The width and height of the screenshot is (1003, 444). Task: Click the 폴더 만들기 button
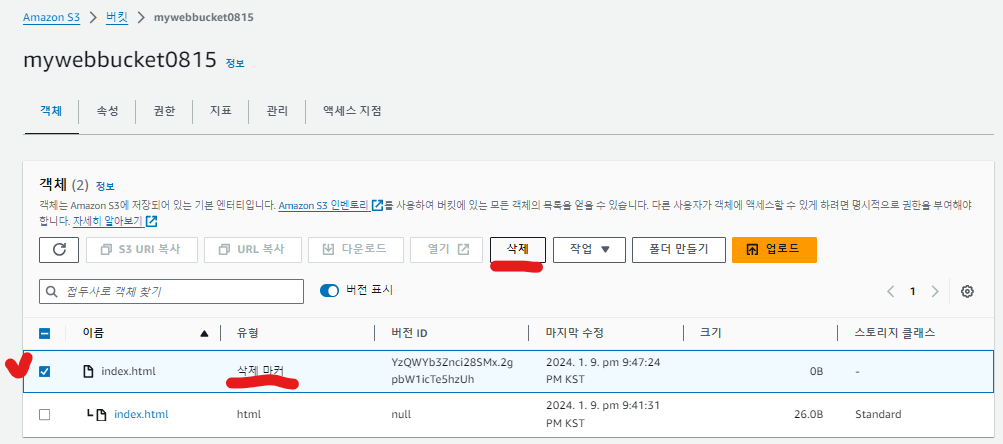tap(679, 250)
